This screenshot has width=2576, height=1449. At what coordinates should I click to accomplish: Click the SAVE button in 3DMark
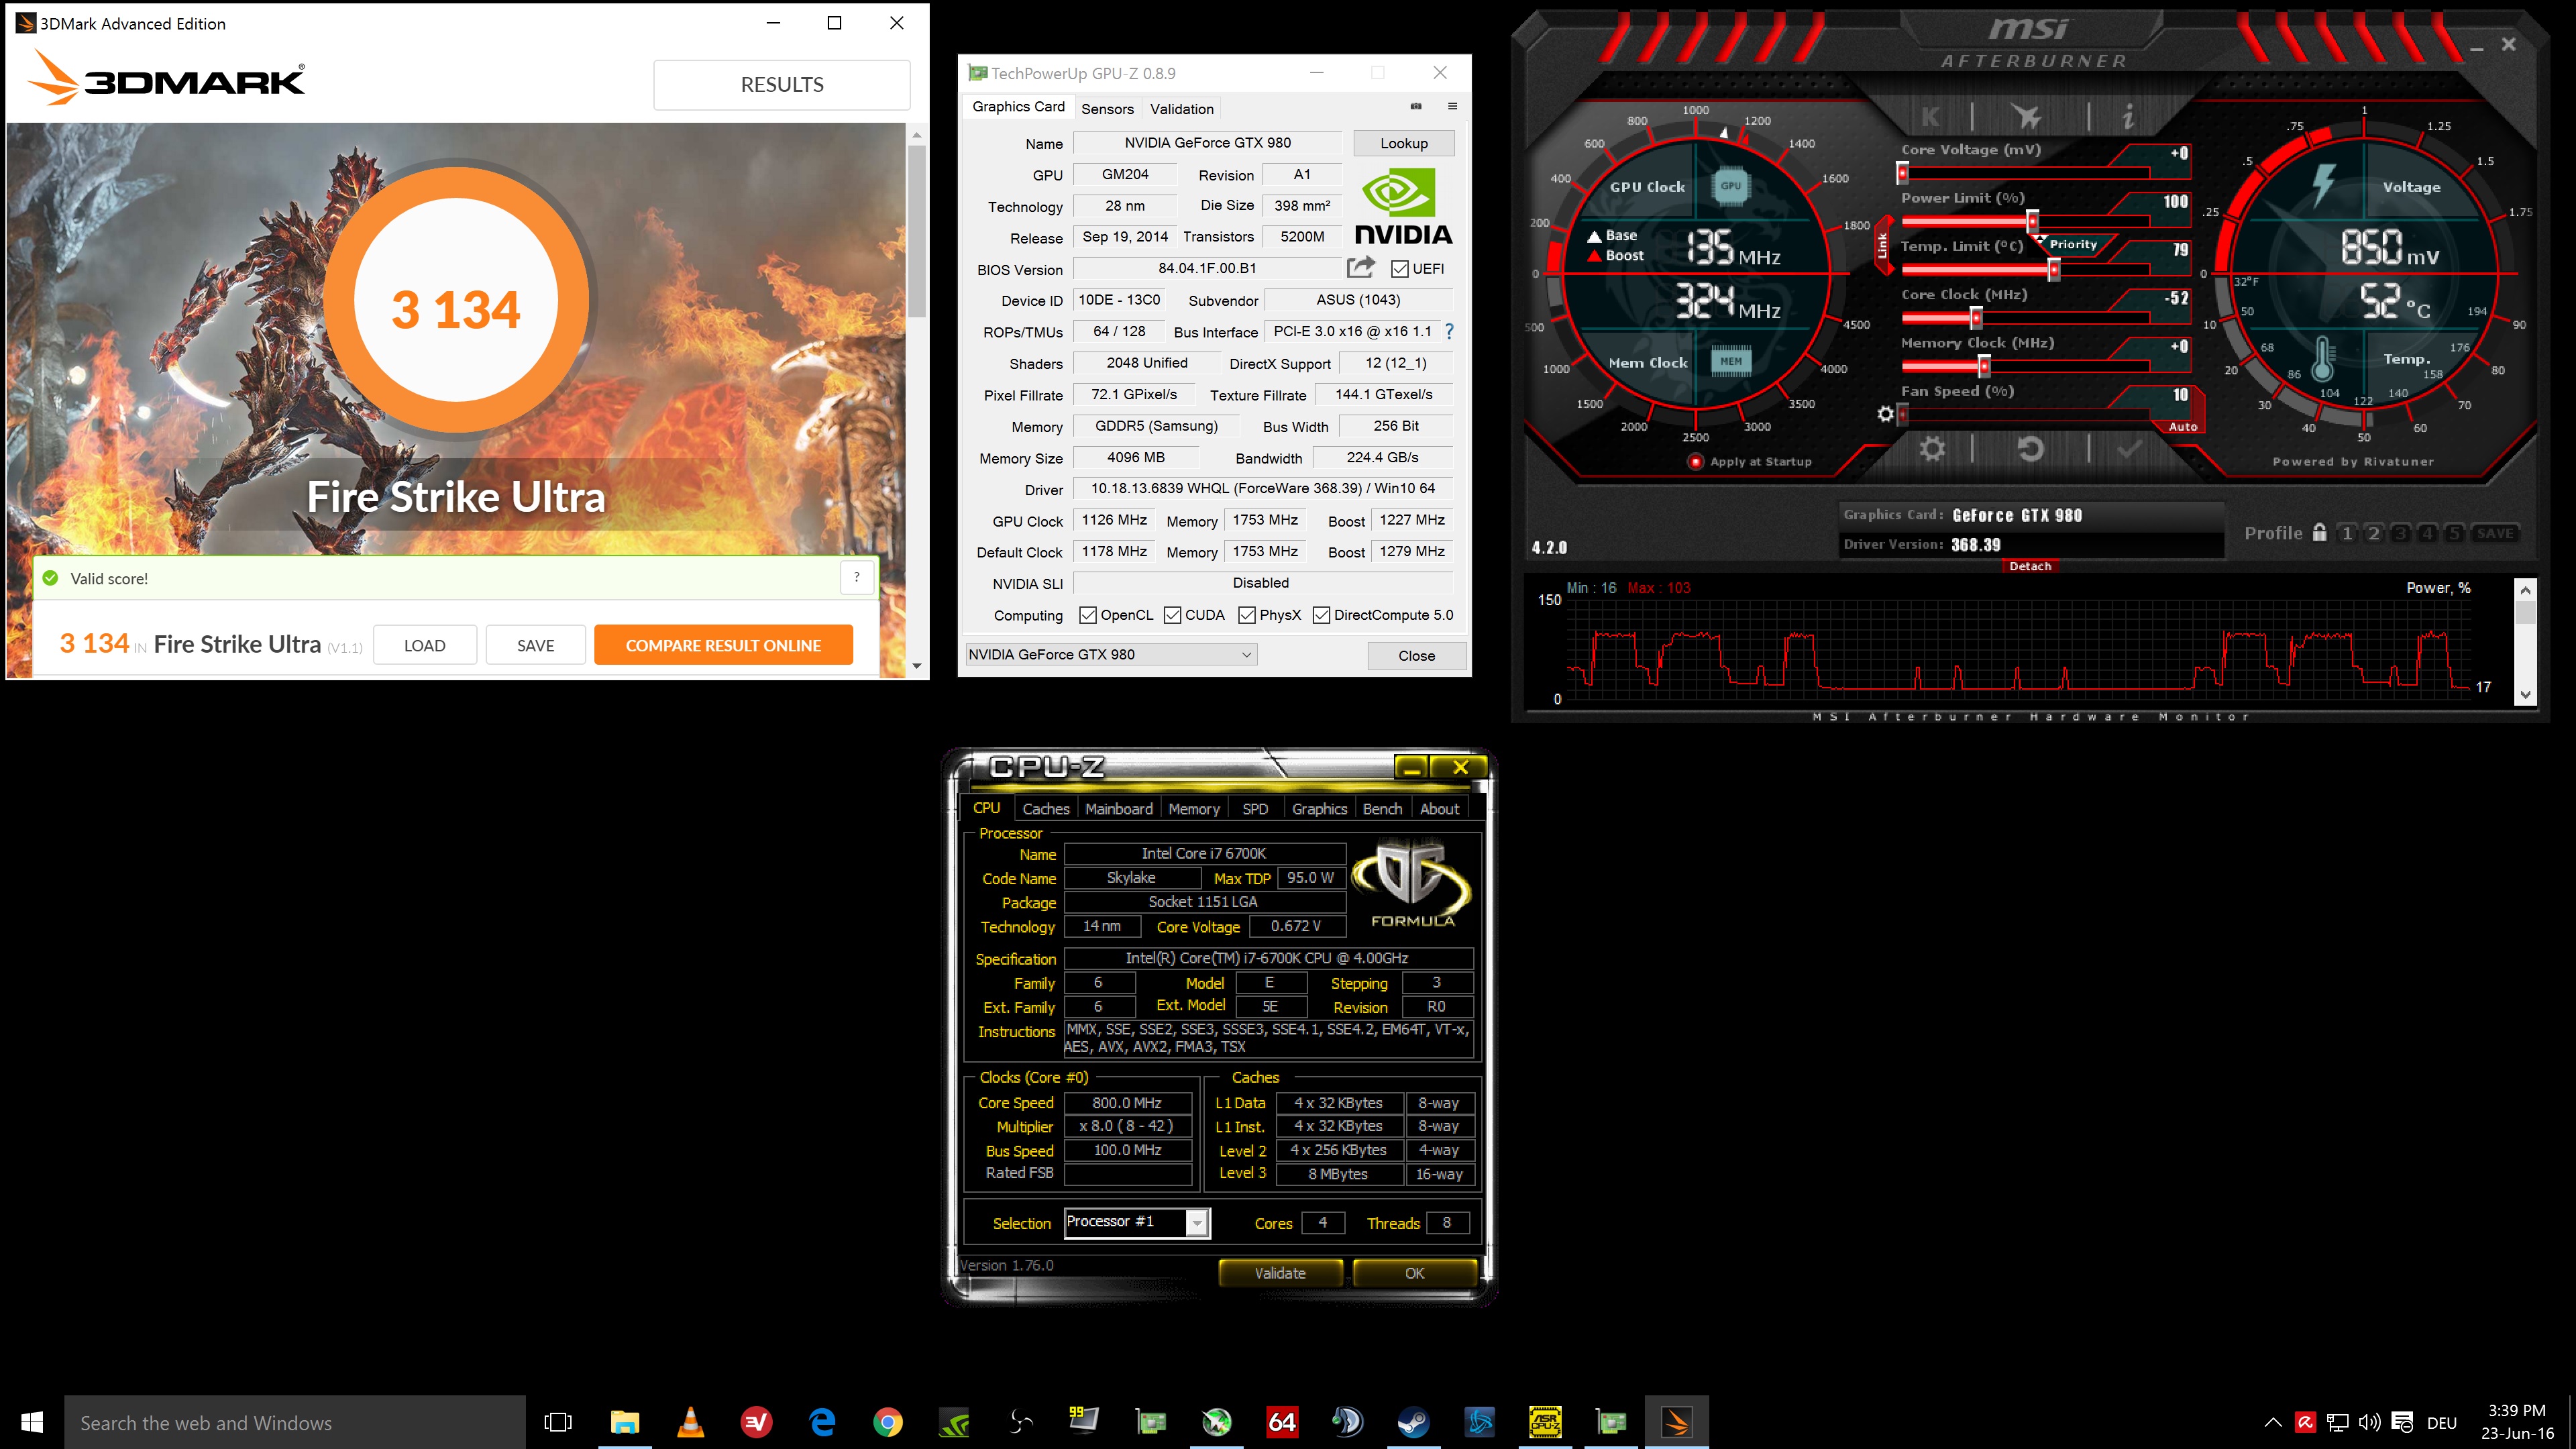click(x=535, y=645)
